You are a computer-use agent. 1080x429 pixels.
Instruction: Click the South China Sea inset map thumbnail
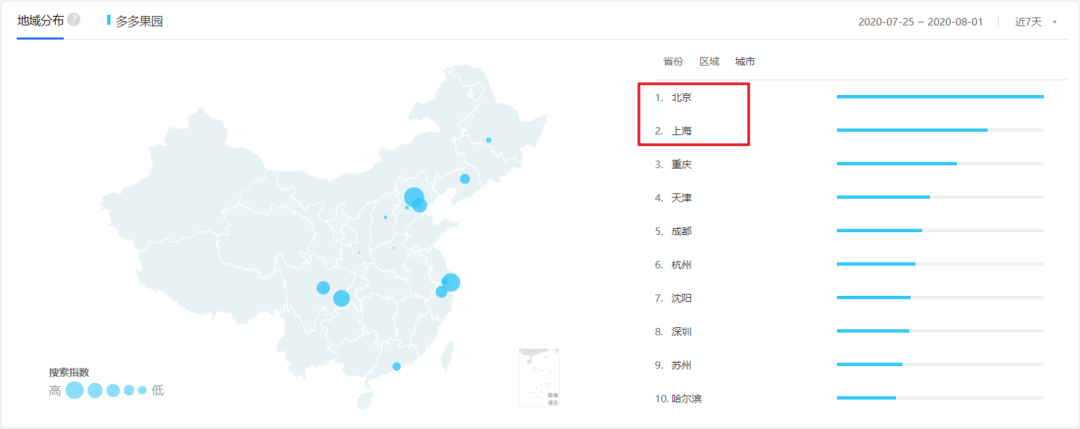tap(539, 378)
